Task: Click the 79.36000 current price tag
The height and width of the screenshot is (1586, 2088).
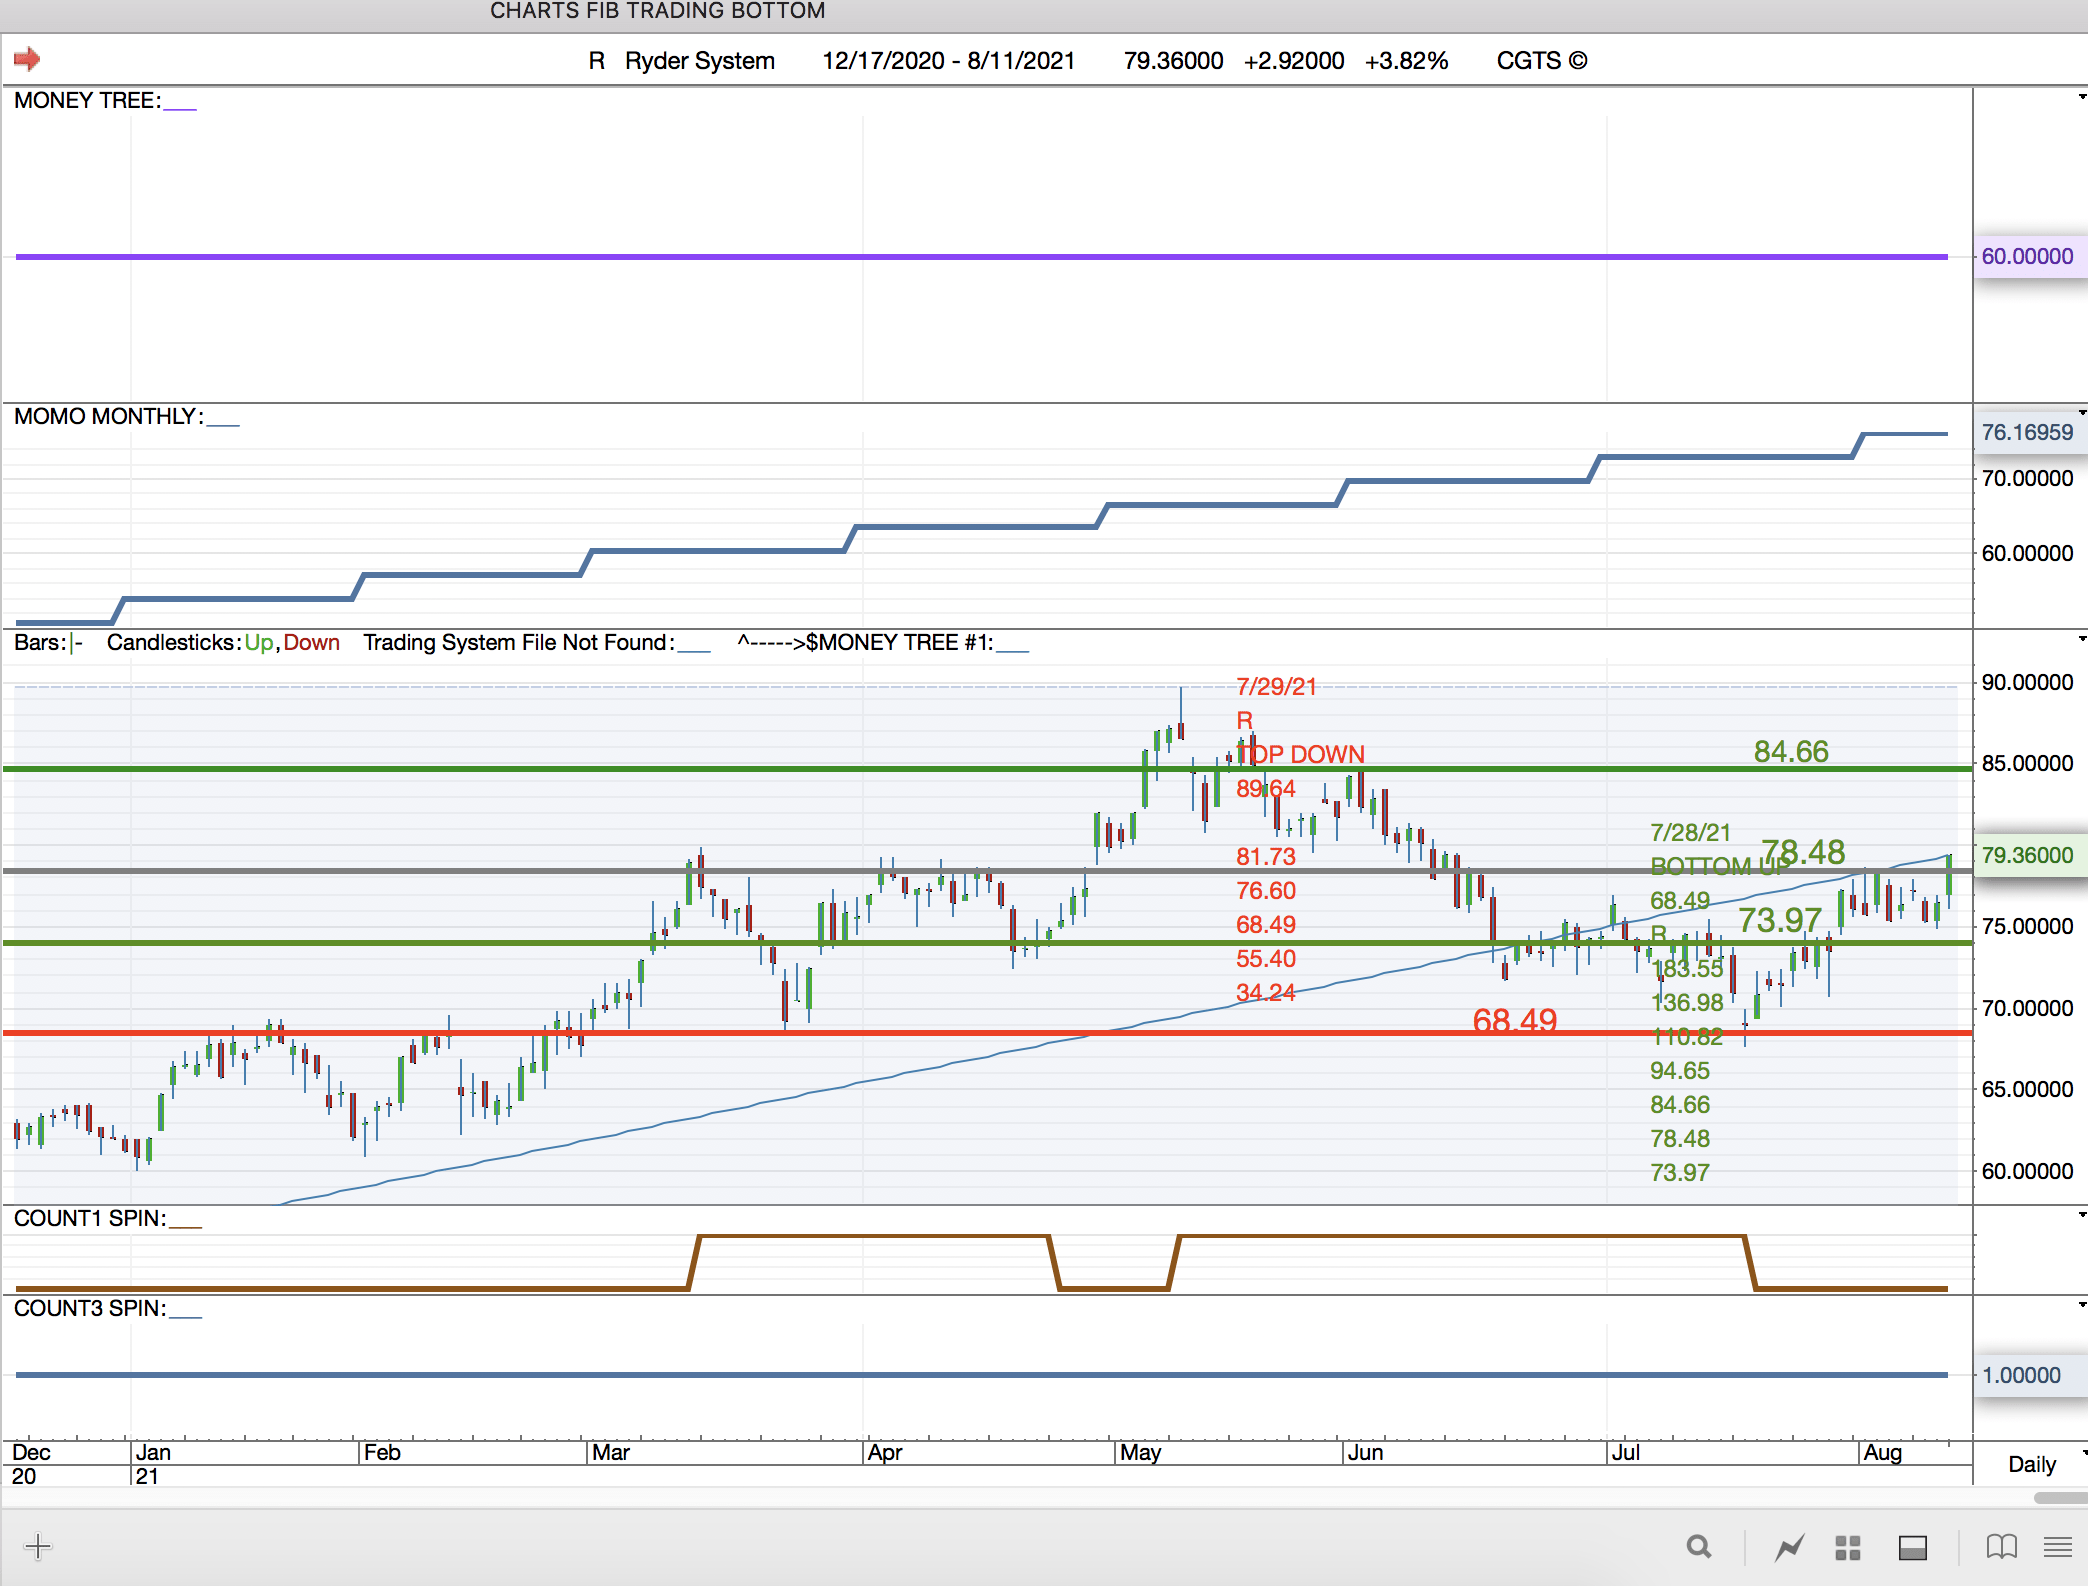Action: point(2027,855)
